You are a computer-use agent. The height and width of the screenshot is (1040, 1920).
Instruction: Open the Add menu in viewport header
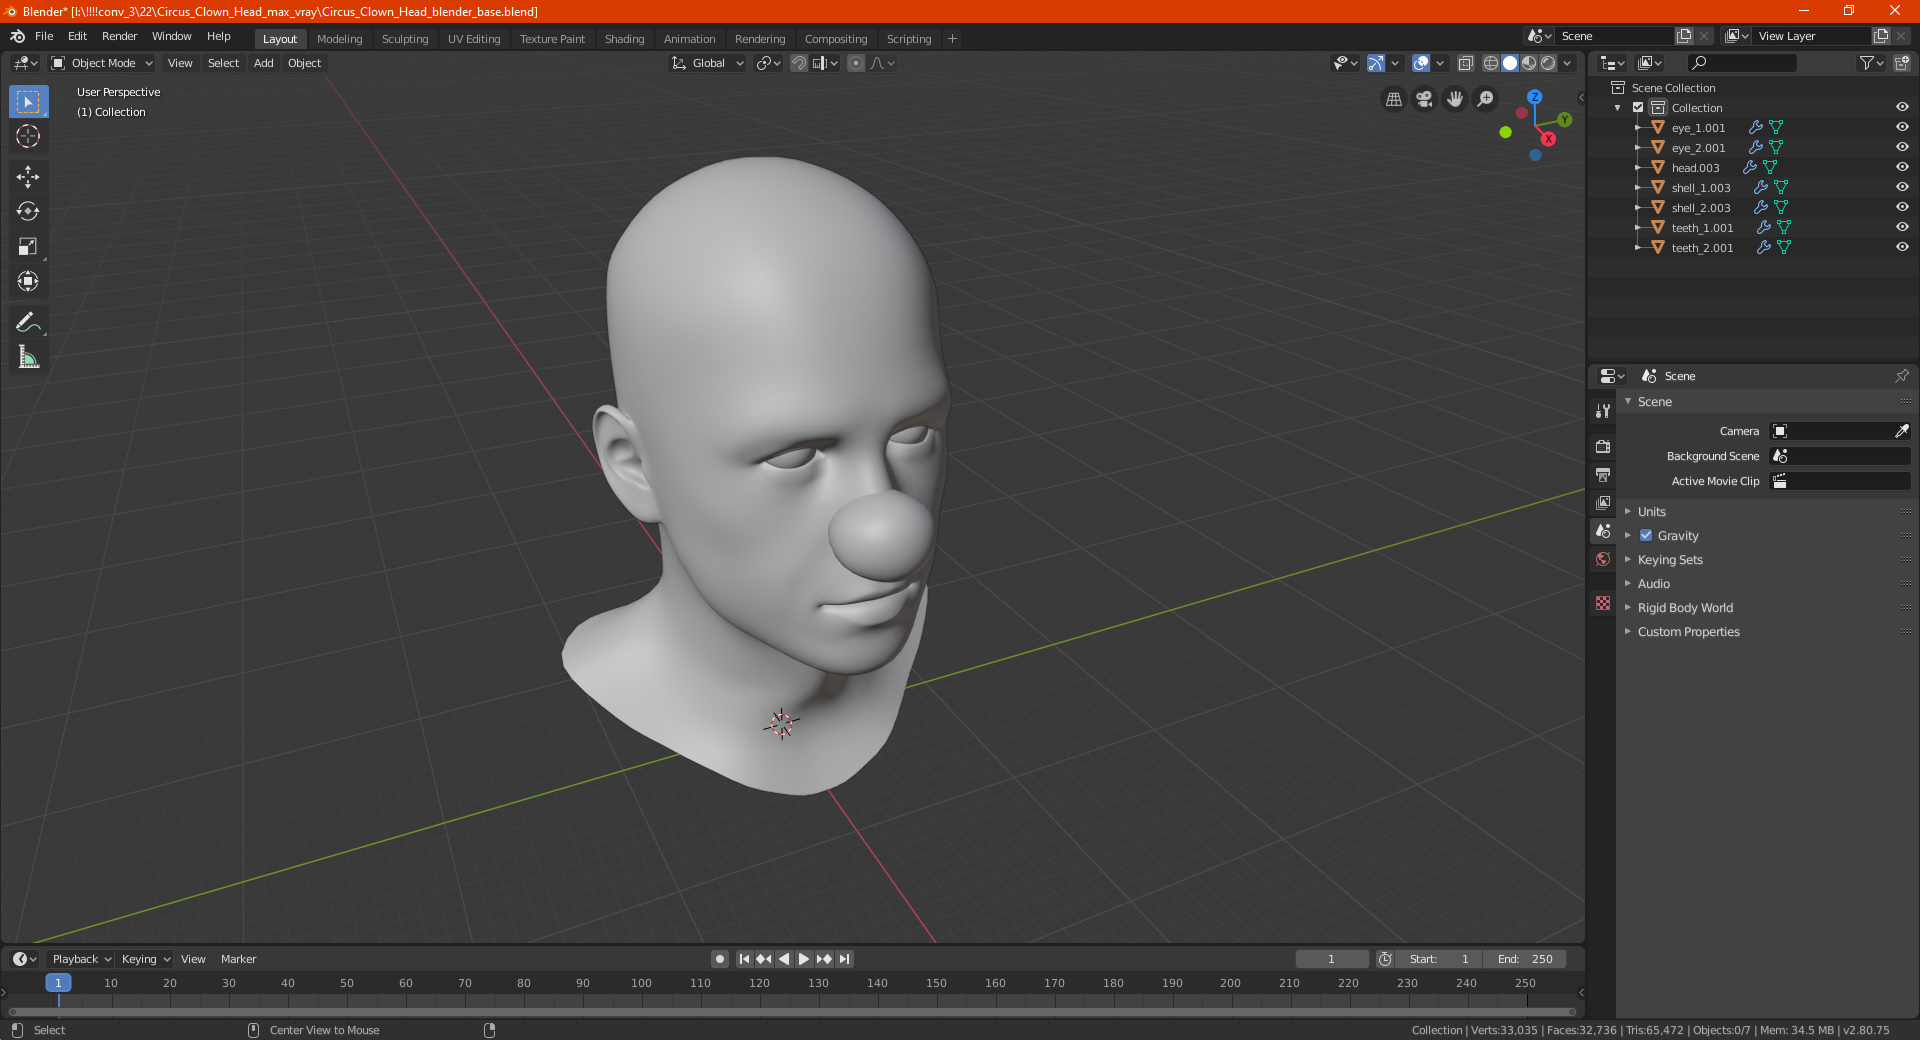pos(263,63)
